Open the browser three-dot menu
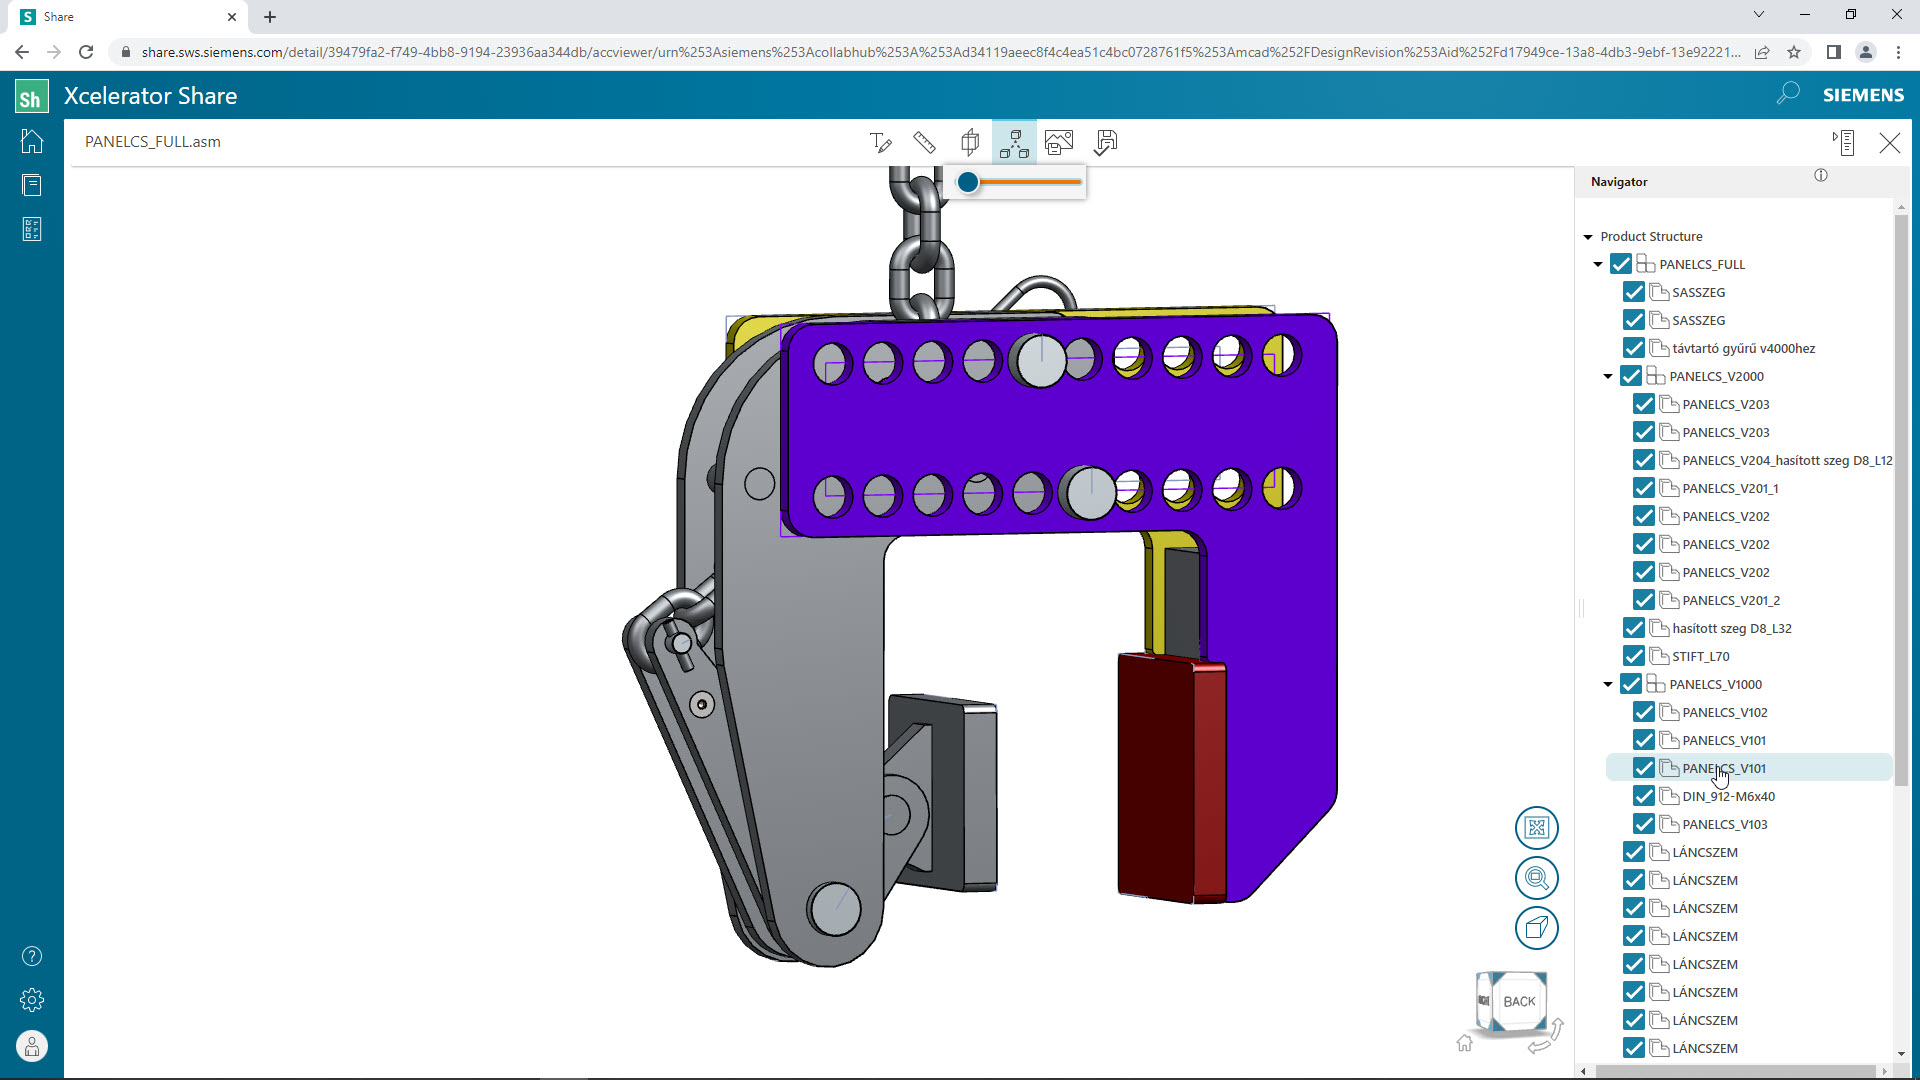 (x=1898, y=52)
